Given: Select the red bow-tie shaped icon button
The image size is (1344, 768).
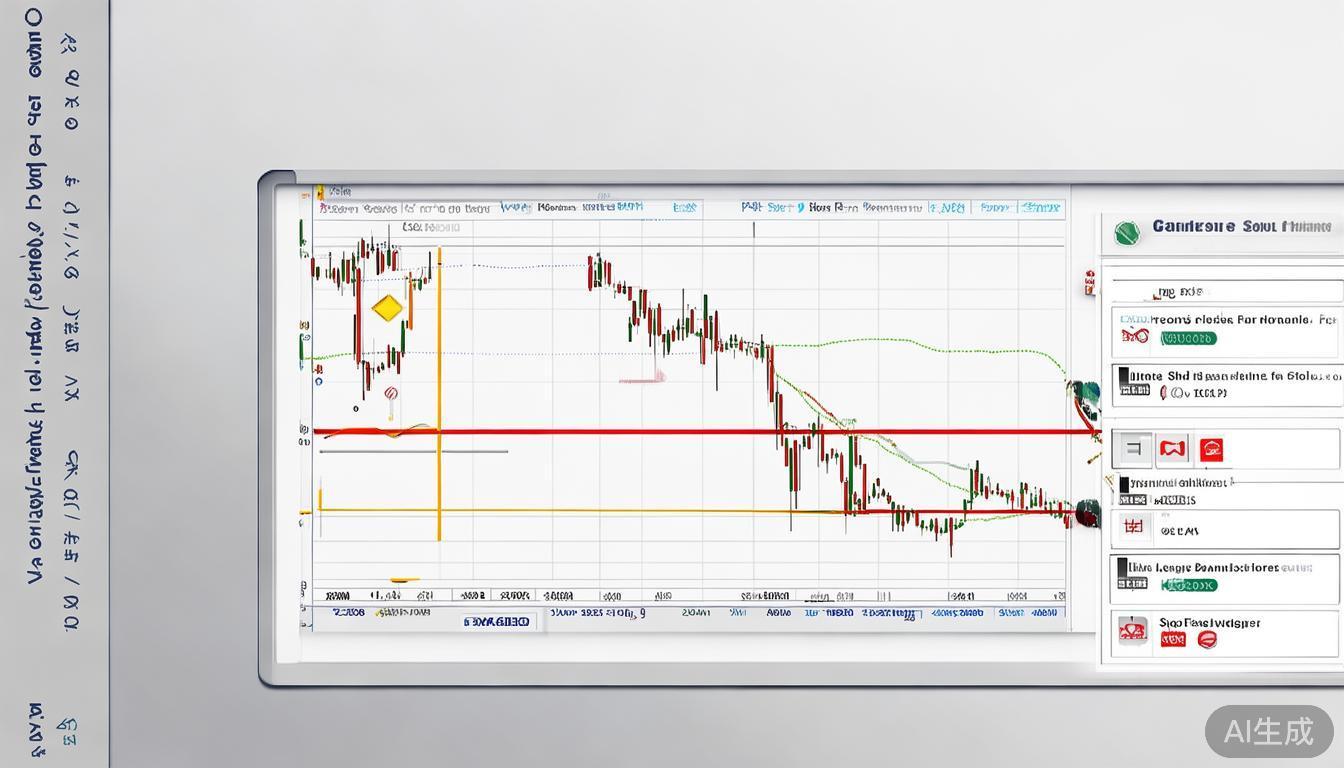Looking at the screenshot, I should coord(1172,450).
